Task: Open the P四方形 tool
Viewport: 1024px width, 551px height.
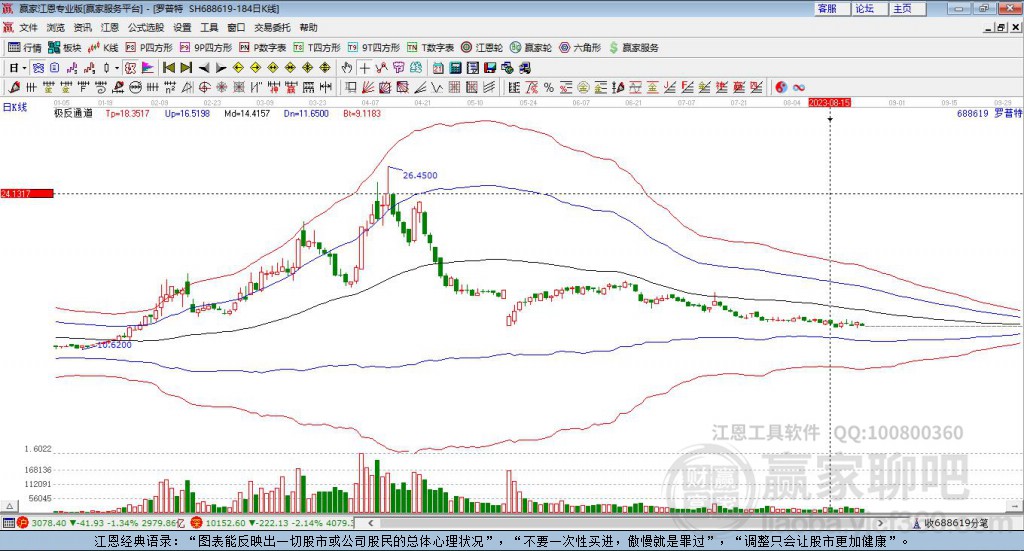Action: pos(149,48)
